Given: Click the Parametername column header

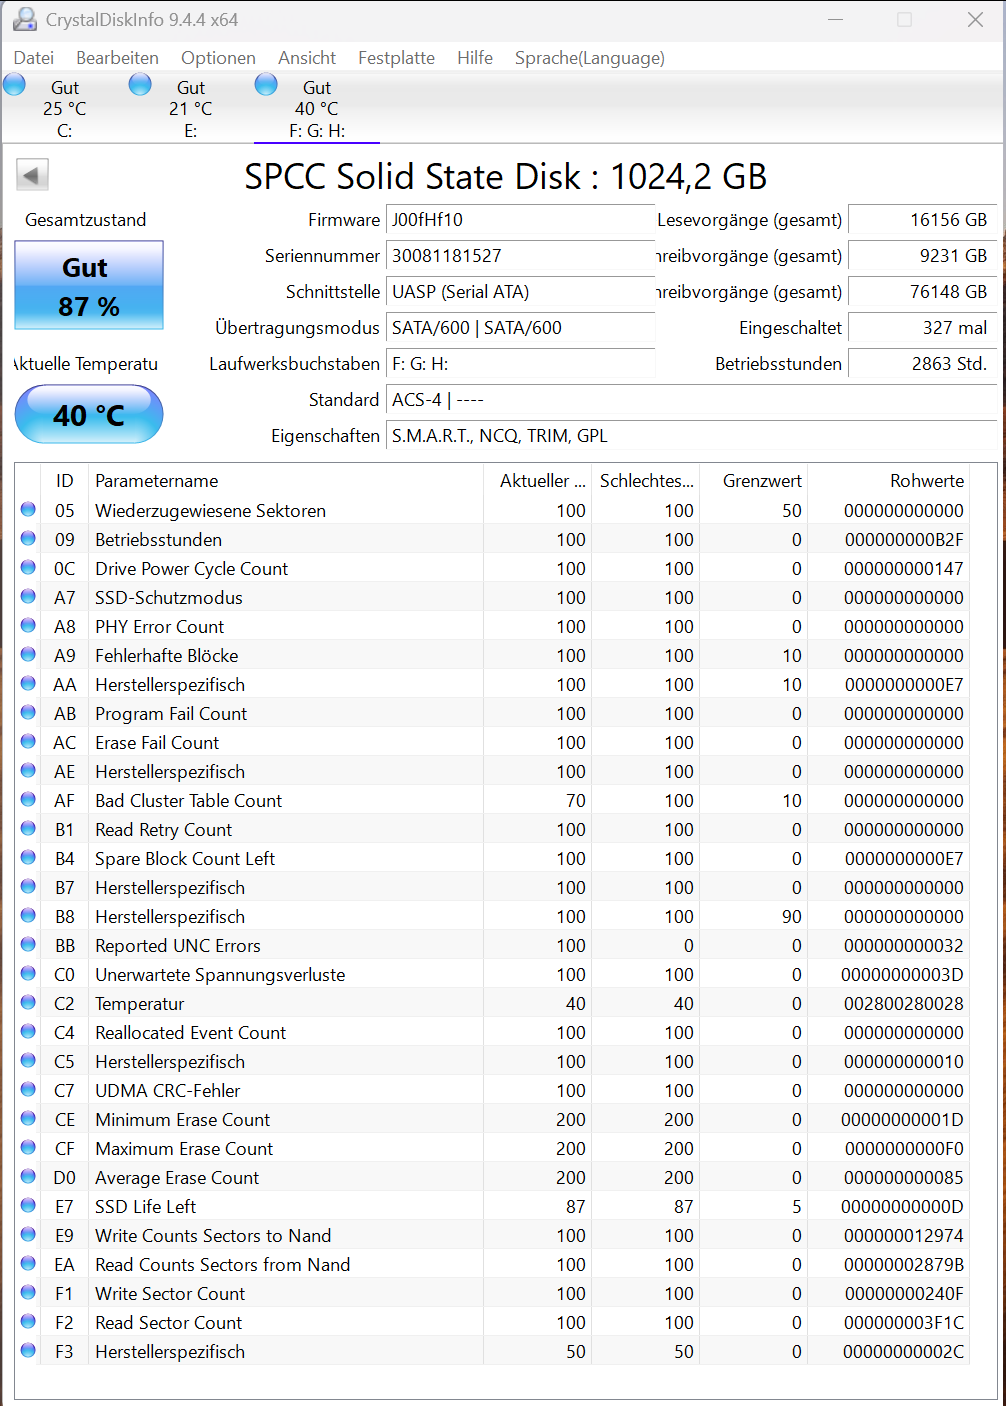Looking at the screenshot, I should [286, 481].
